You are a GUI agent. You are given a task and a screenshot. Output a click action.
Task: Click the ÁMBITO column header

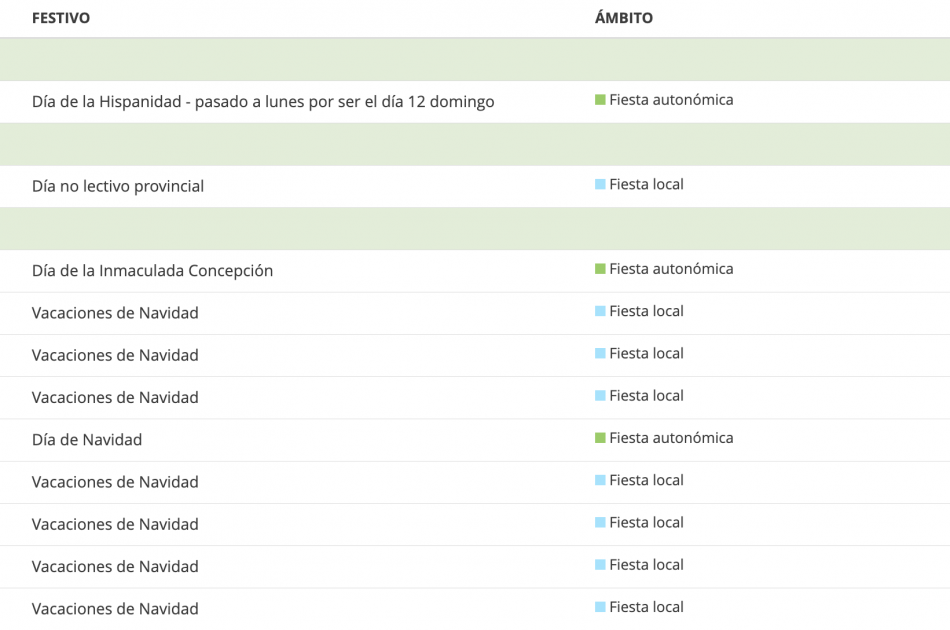623,18
